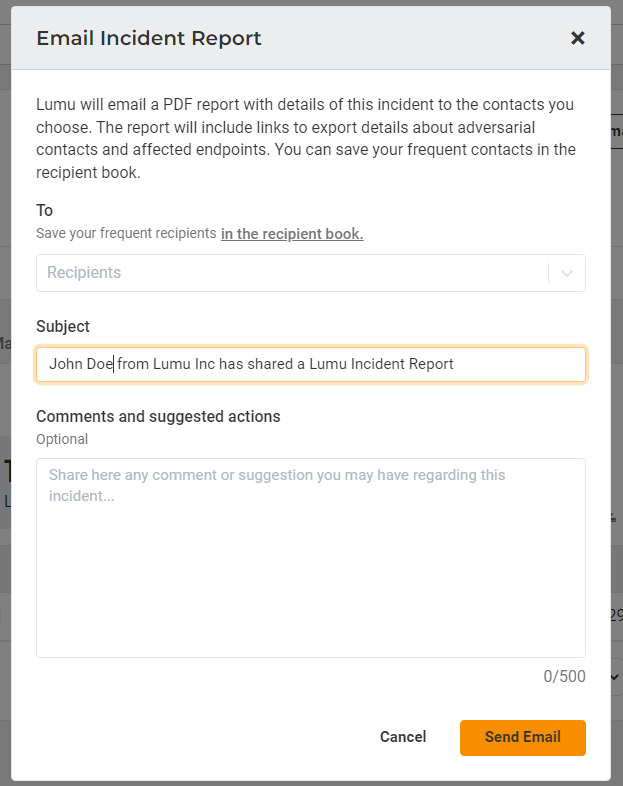Click 'John Doe' in the subject text
The width and height of the screenshot is (623, 786).
point(80,364)
